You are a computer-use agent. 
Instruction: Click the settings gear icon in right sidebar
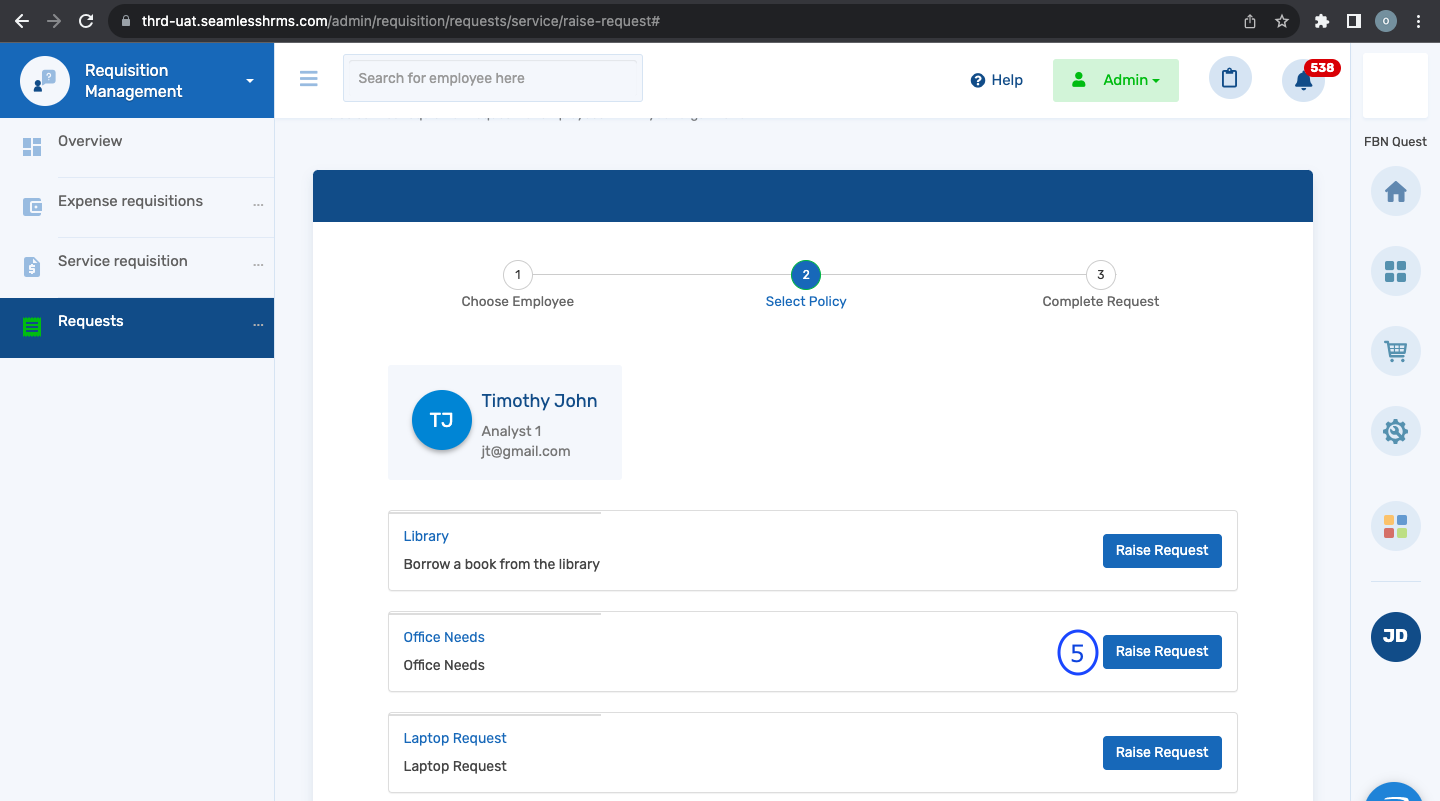pos(1395,431)
